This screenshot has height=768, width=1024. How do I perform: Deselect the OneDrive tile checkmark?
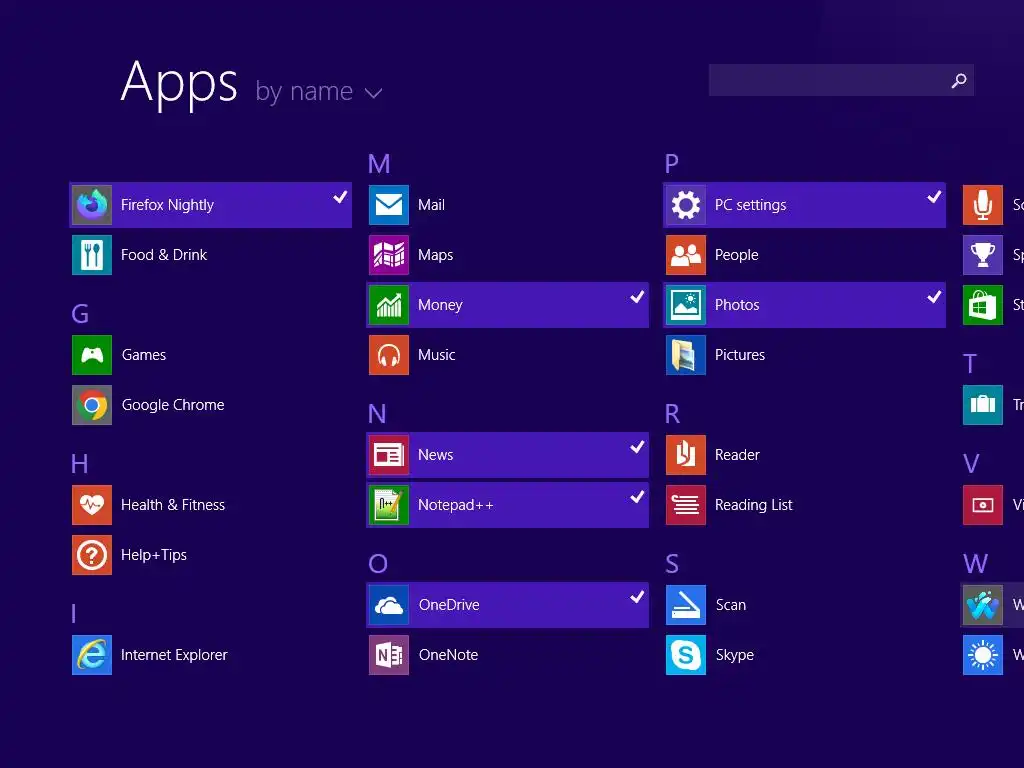click(x=637, y=597)
